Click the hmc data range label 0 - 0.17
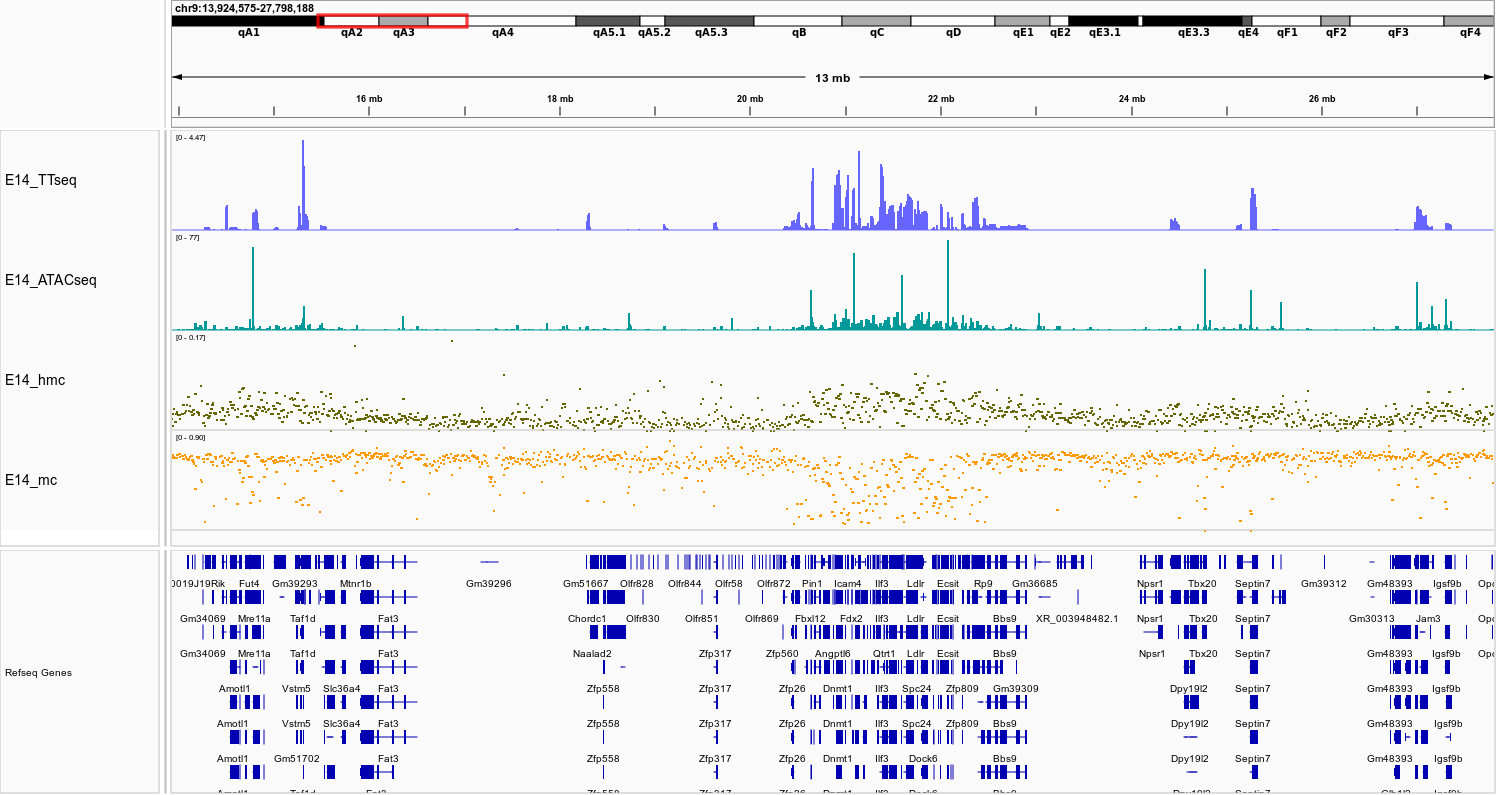The width and height of the screenshot is (1498, 795). pyautogui.click(x=190, y=337)
